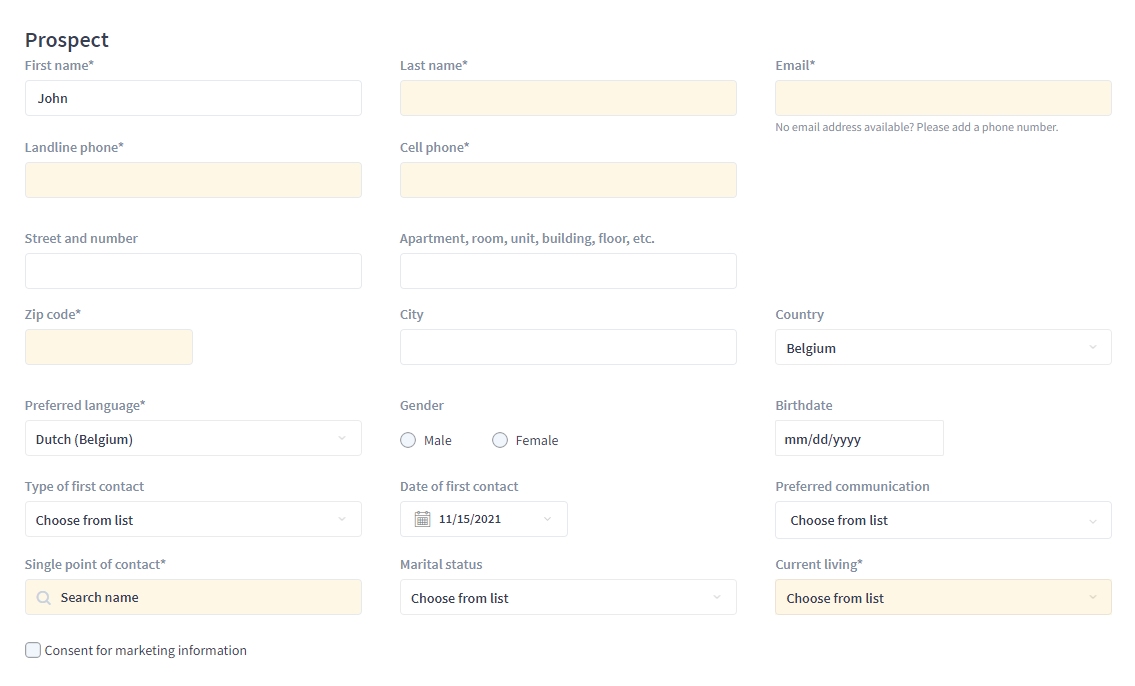Expand the Current living dropdown

943,598
